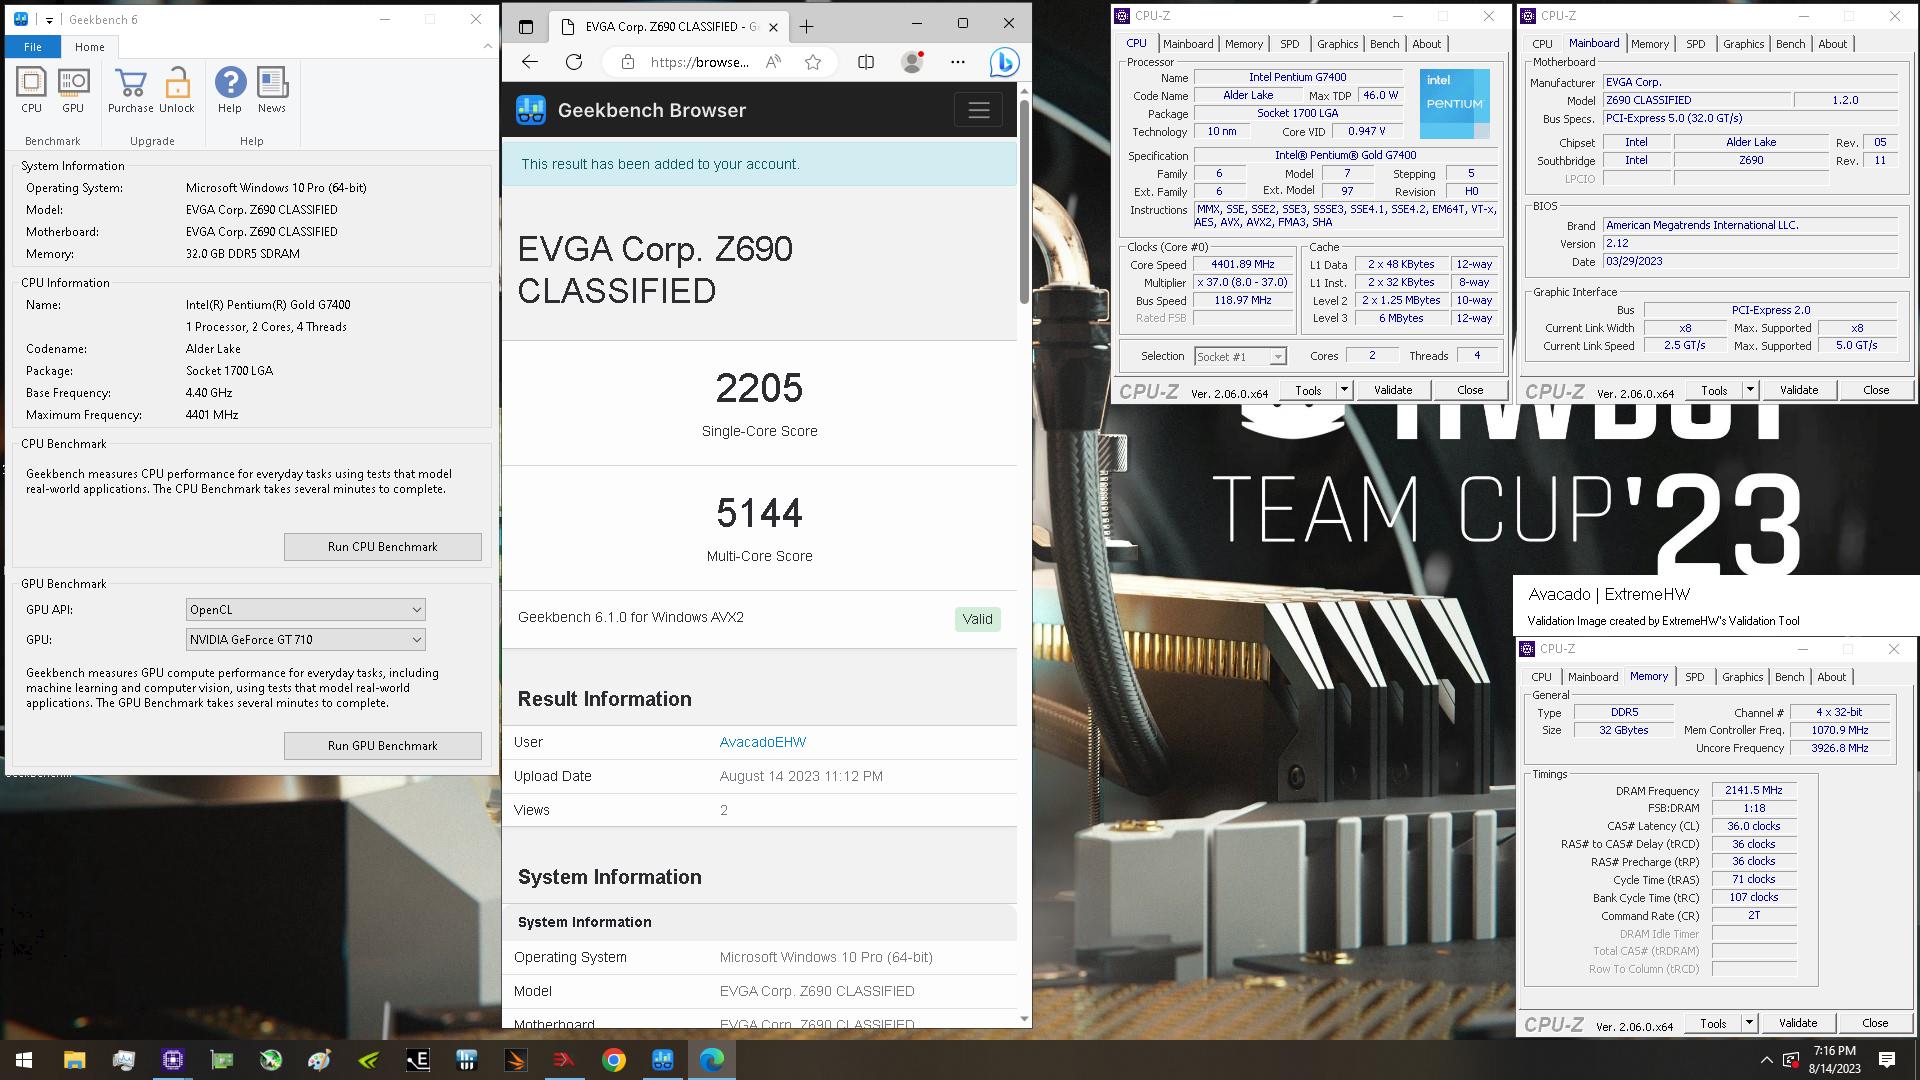Image resolution: width=1920 pixels, height=1080 pixels.
Task: Open the News icon in Geekbench ribbon
Action: [272, 91]
